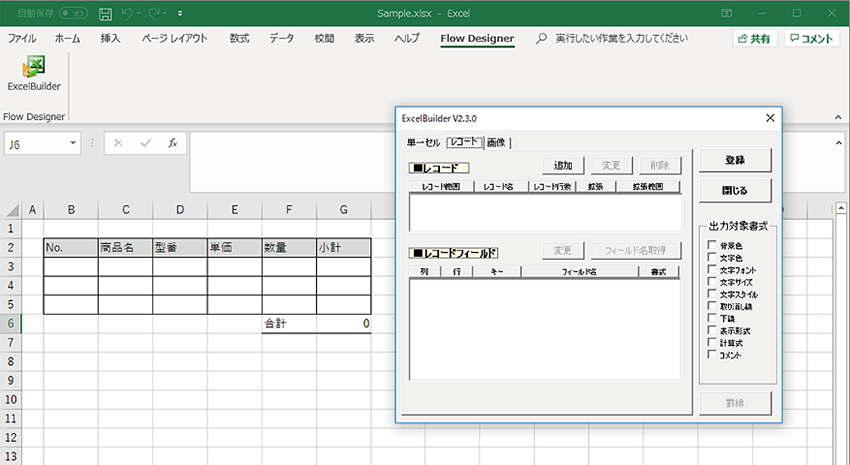Switch to 単一セル tab in ExcelBuilder
850x465 pixels.
click(423, 143)
